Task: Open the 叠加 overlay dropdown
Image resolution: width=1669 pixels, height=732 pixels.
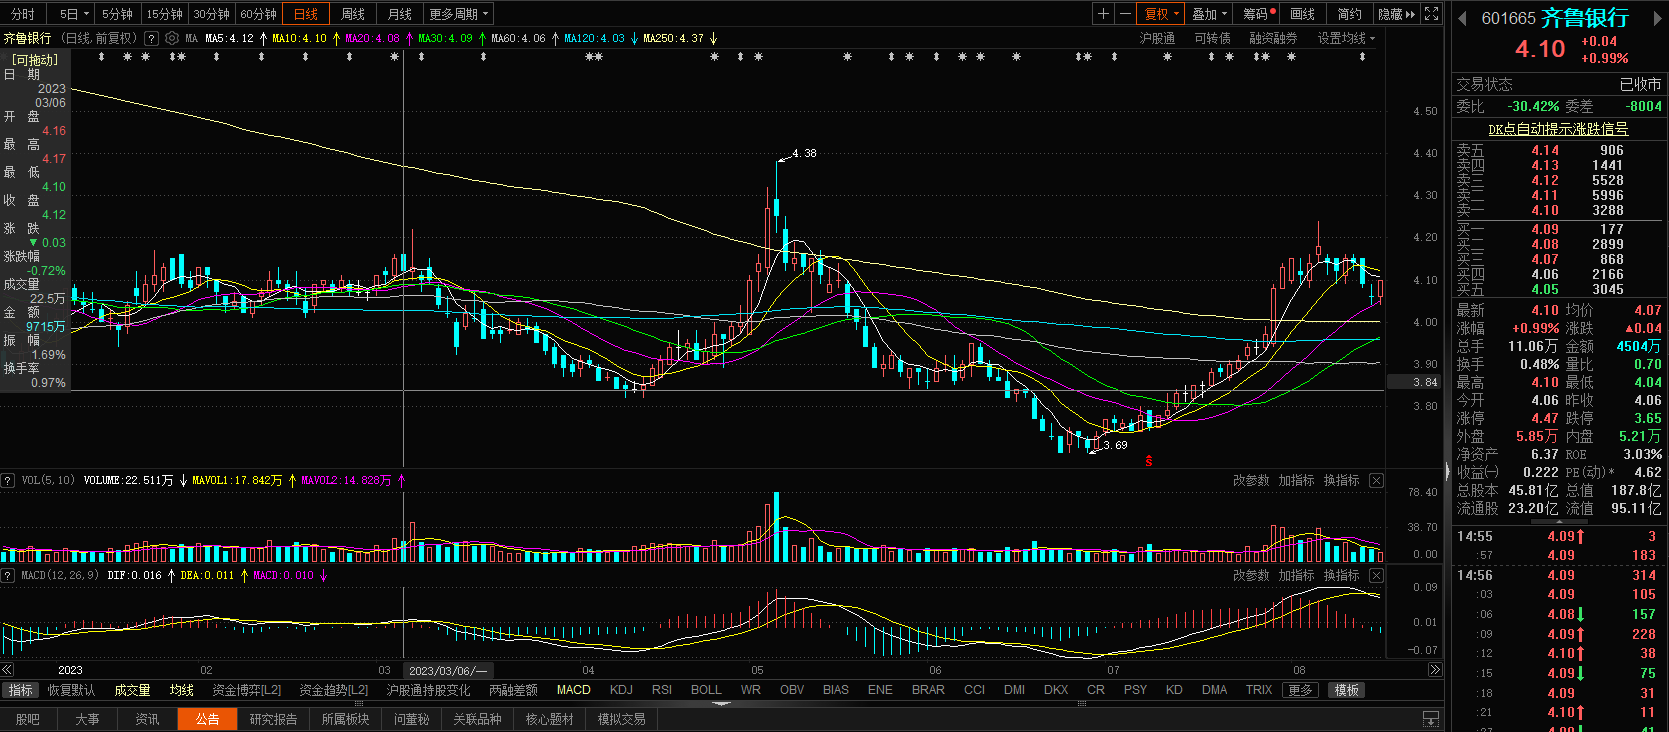Action: point(1209,14)
